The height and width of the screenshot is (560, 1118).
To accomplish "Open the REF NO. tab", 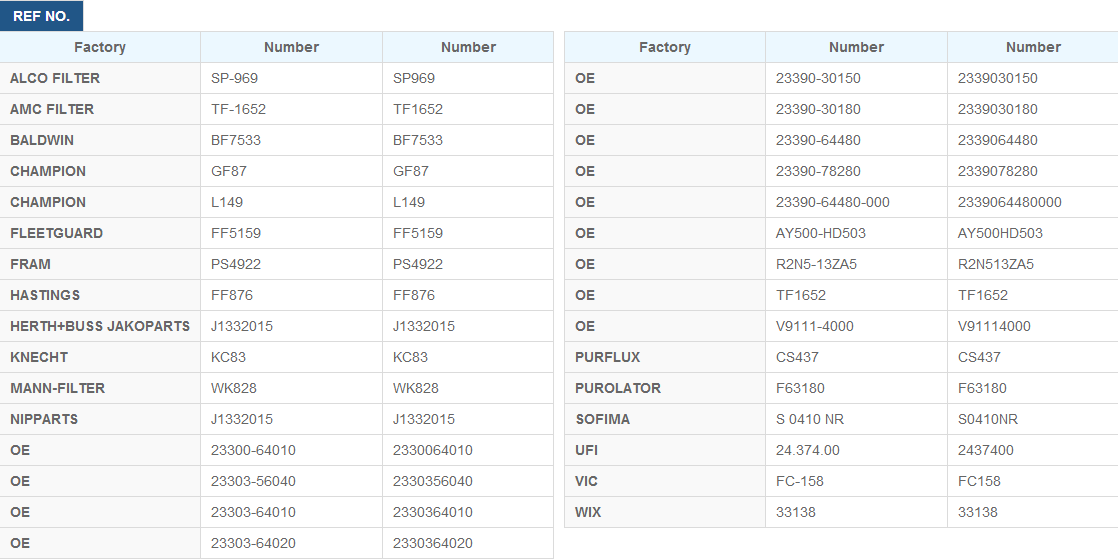I will 41,16.
